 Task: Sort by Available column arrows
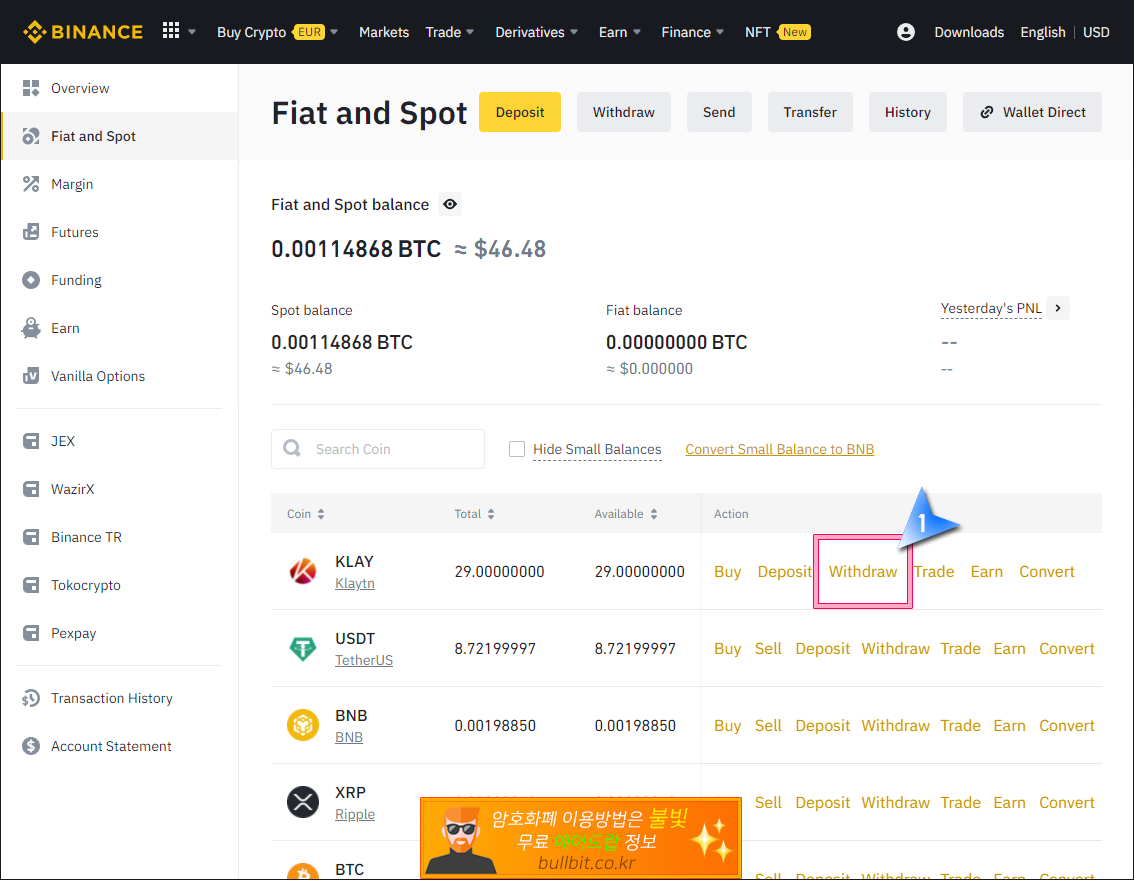click(654, 514)
